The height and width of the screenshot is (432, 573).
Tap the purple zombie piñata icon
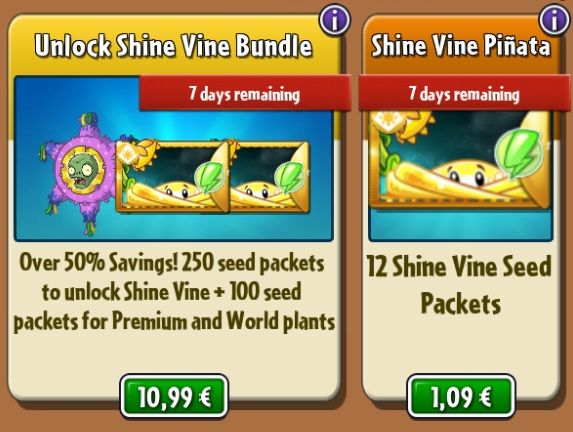pos(81,172)
